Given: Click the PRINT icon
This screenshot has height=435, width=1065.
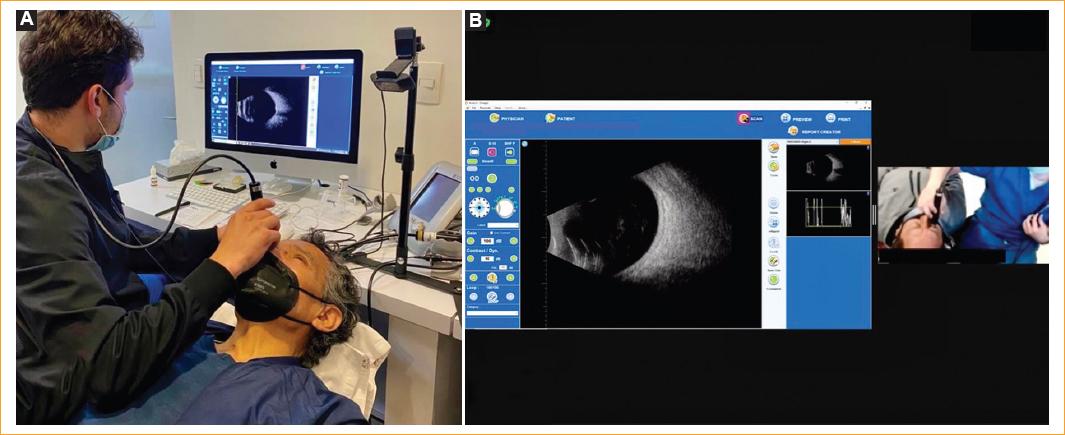Looking at the screenshot, I should pyautogui.click(x=830, y=117).
